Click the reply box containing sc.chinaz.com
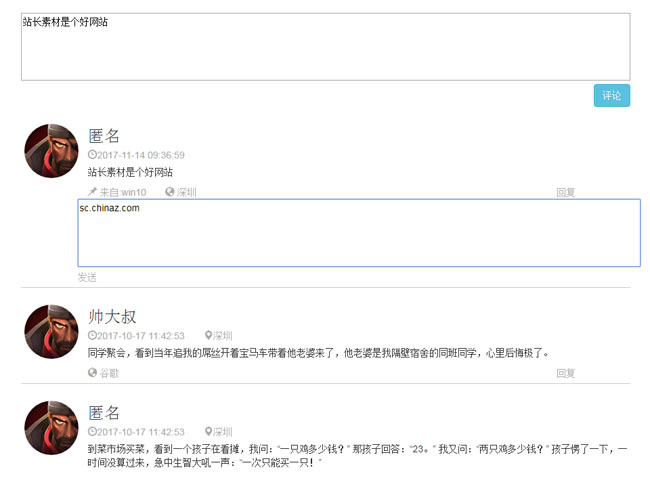The width and height of the screenshot is (650, 499). point(359,233)
